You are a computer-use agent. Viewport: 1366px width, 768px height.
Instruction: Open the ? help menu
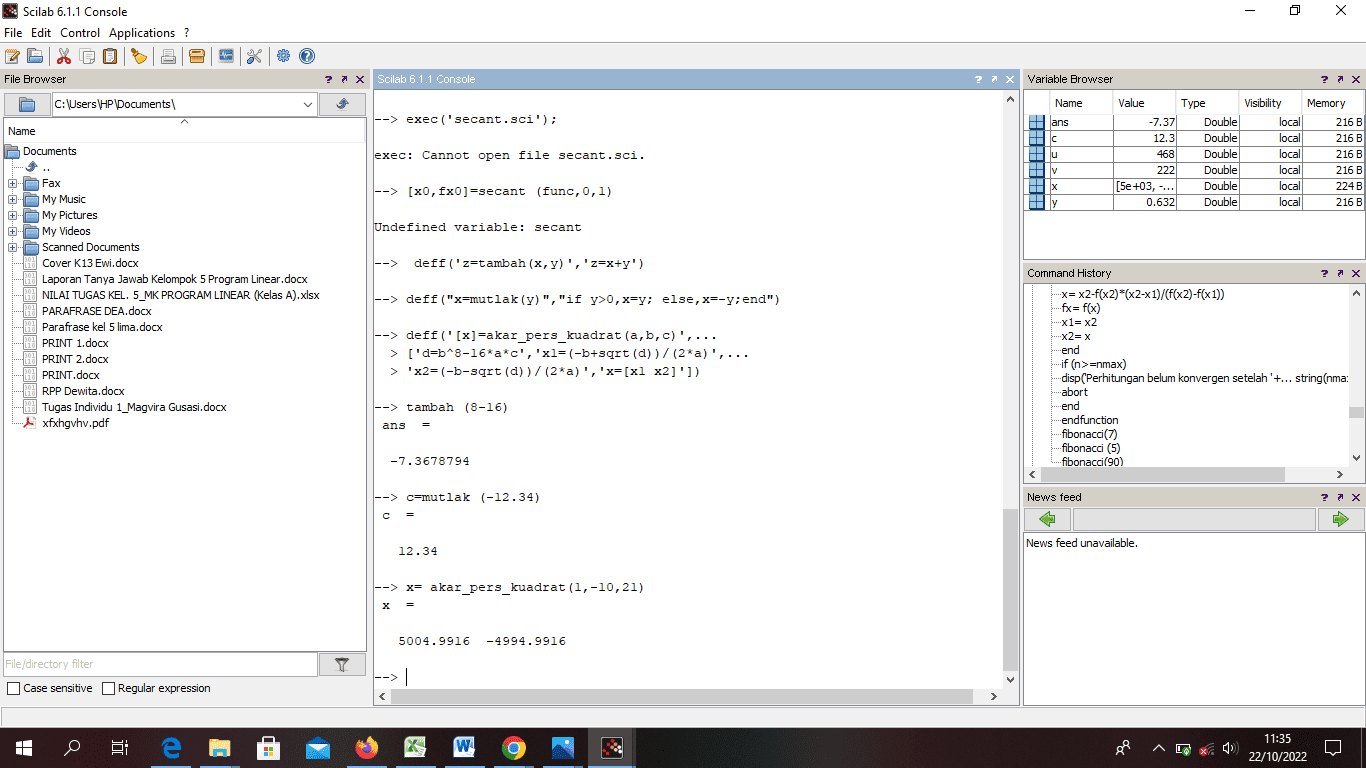(x=187, y=33)
